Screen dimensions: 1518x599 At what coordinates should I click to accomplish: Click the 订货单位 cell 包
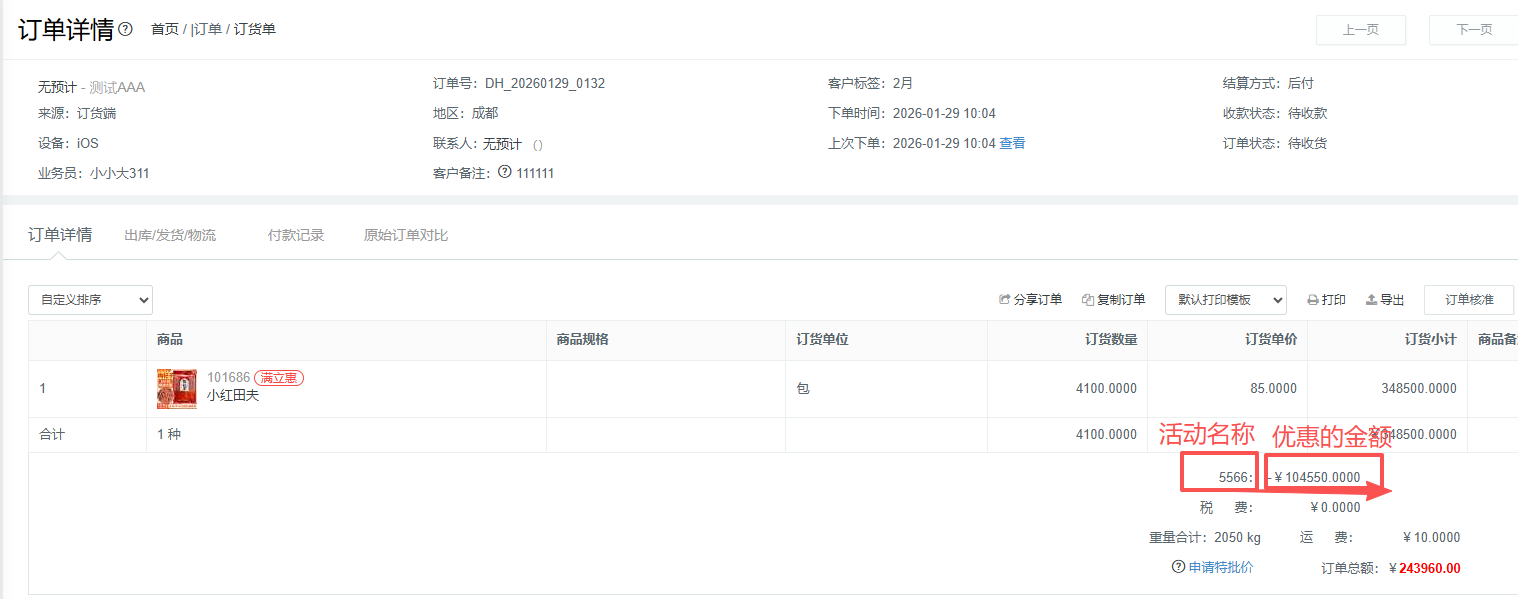(x=803, y=388)
